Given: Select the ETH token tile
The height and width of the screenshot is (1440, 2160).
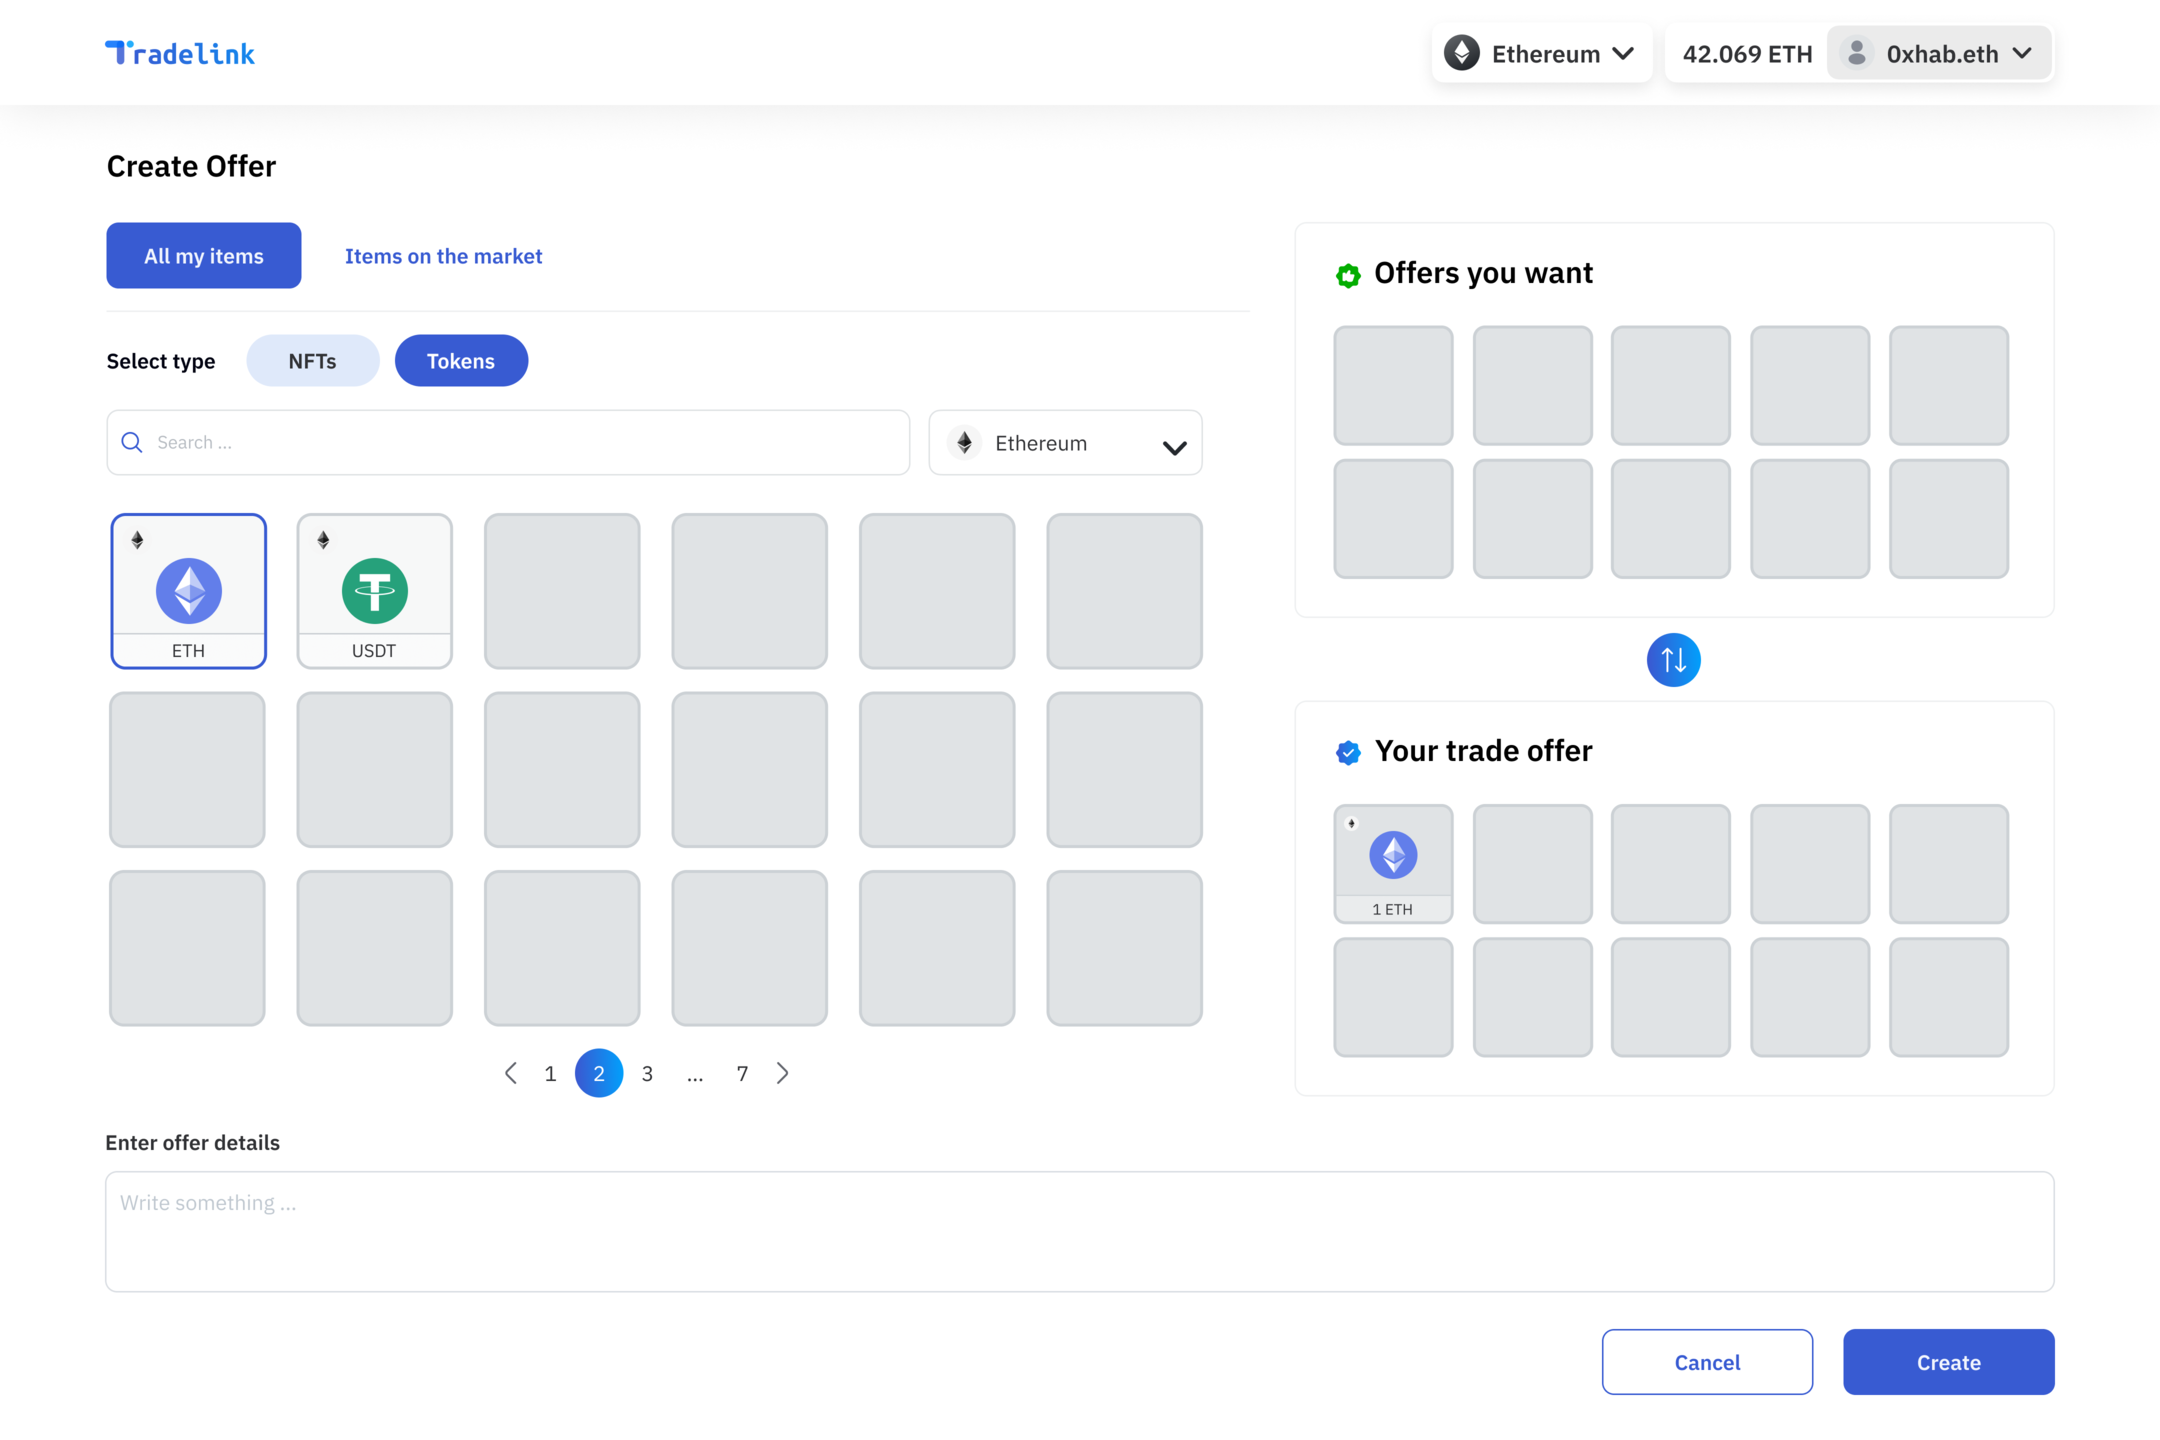Looking at the screenshot, I should [188, 590].
